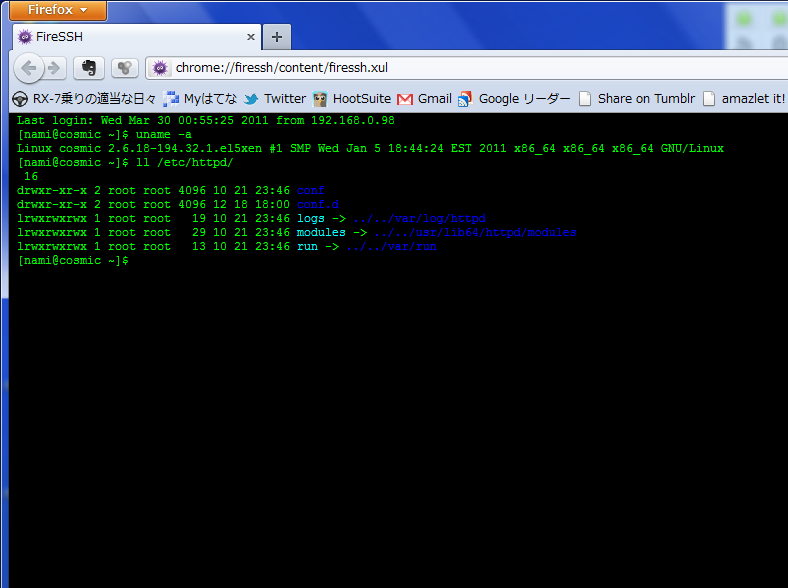Select the FireSSH tab

pos(136,37)
